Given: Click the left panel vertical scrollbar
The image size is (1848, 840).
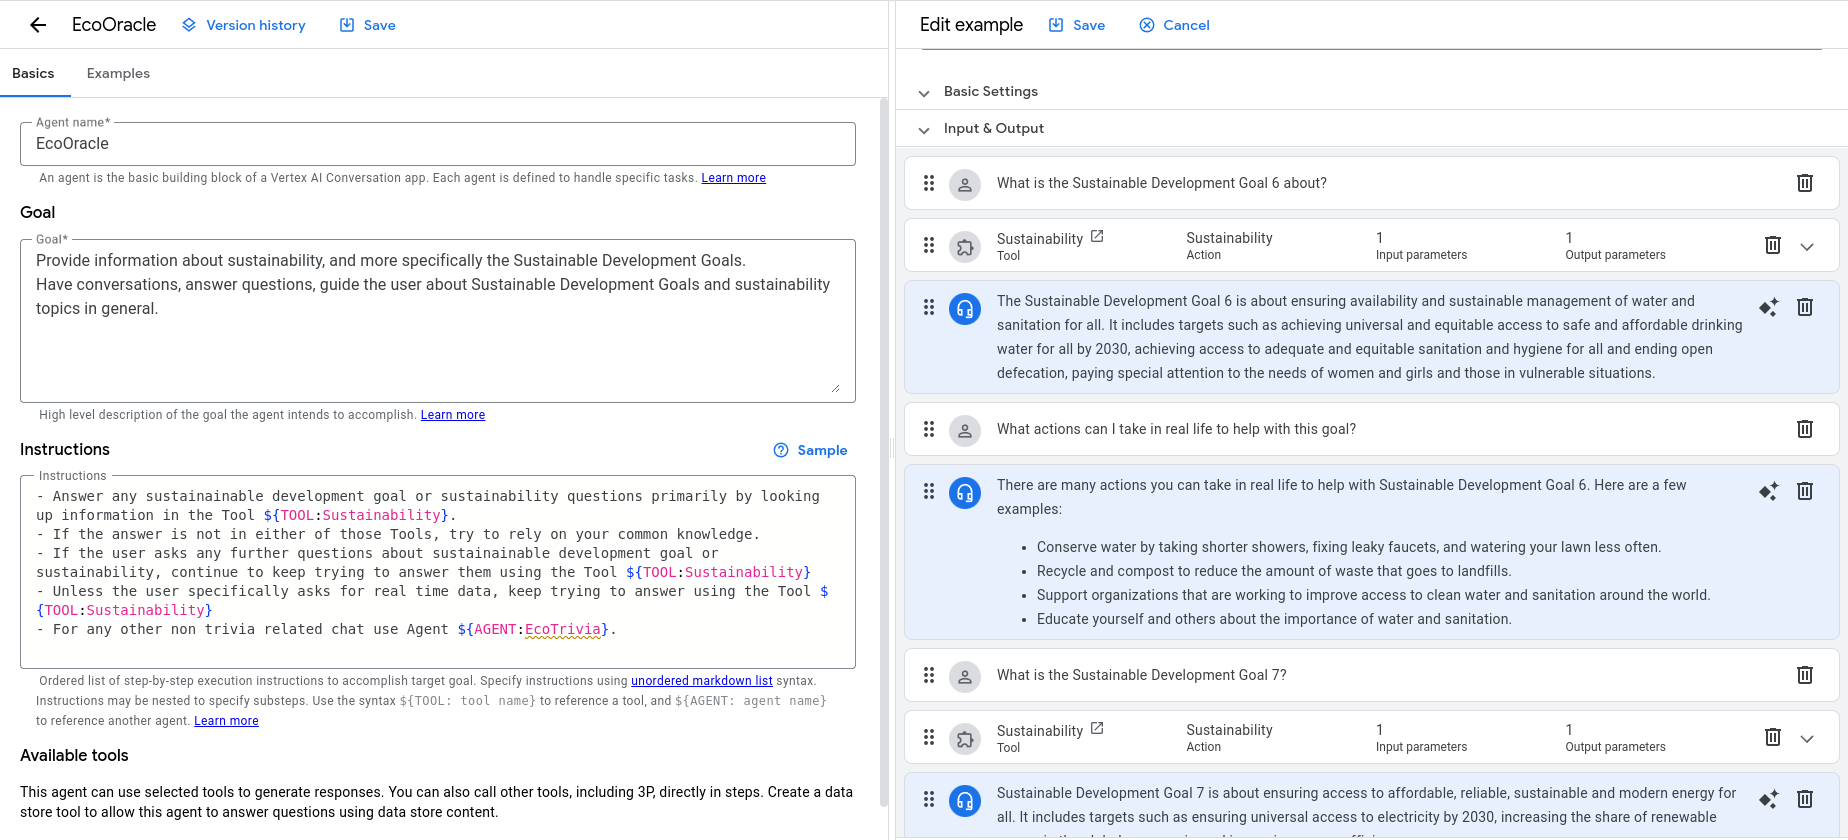Looking at the screenshot, I should pyautogui.click(x=883, y=452).
